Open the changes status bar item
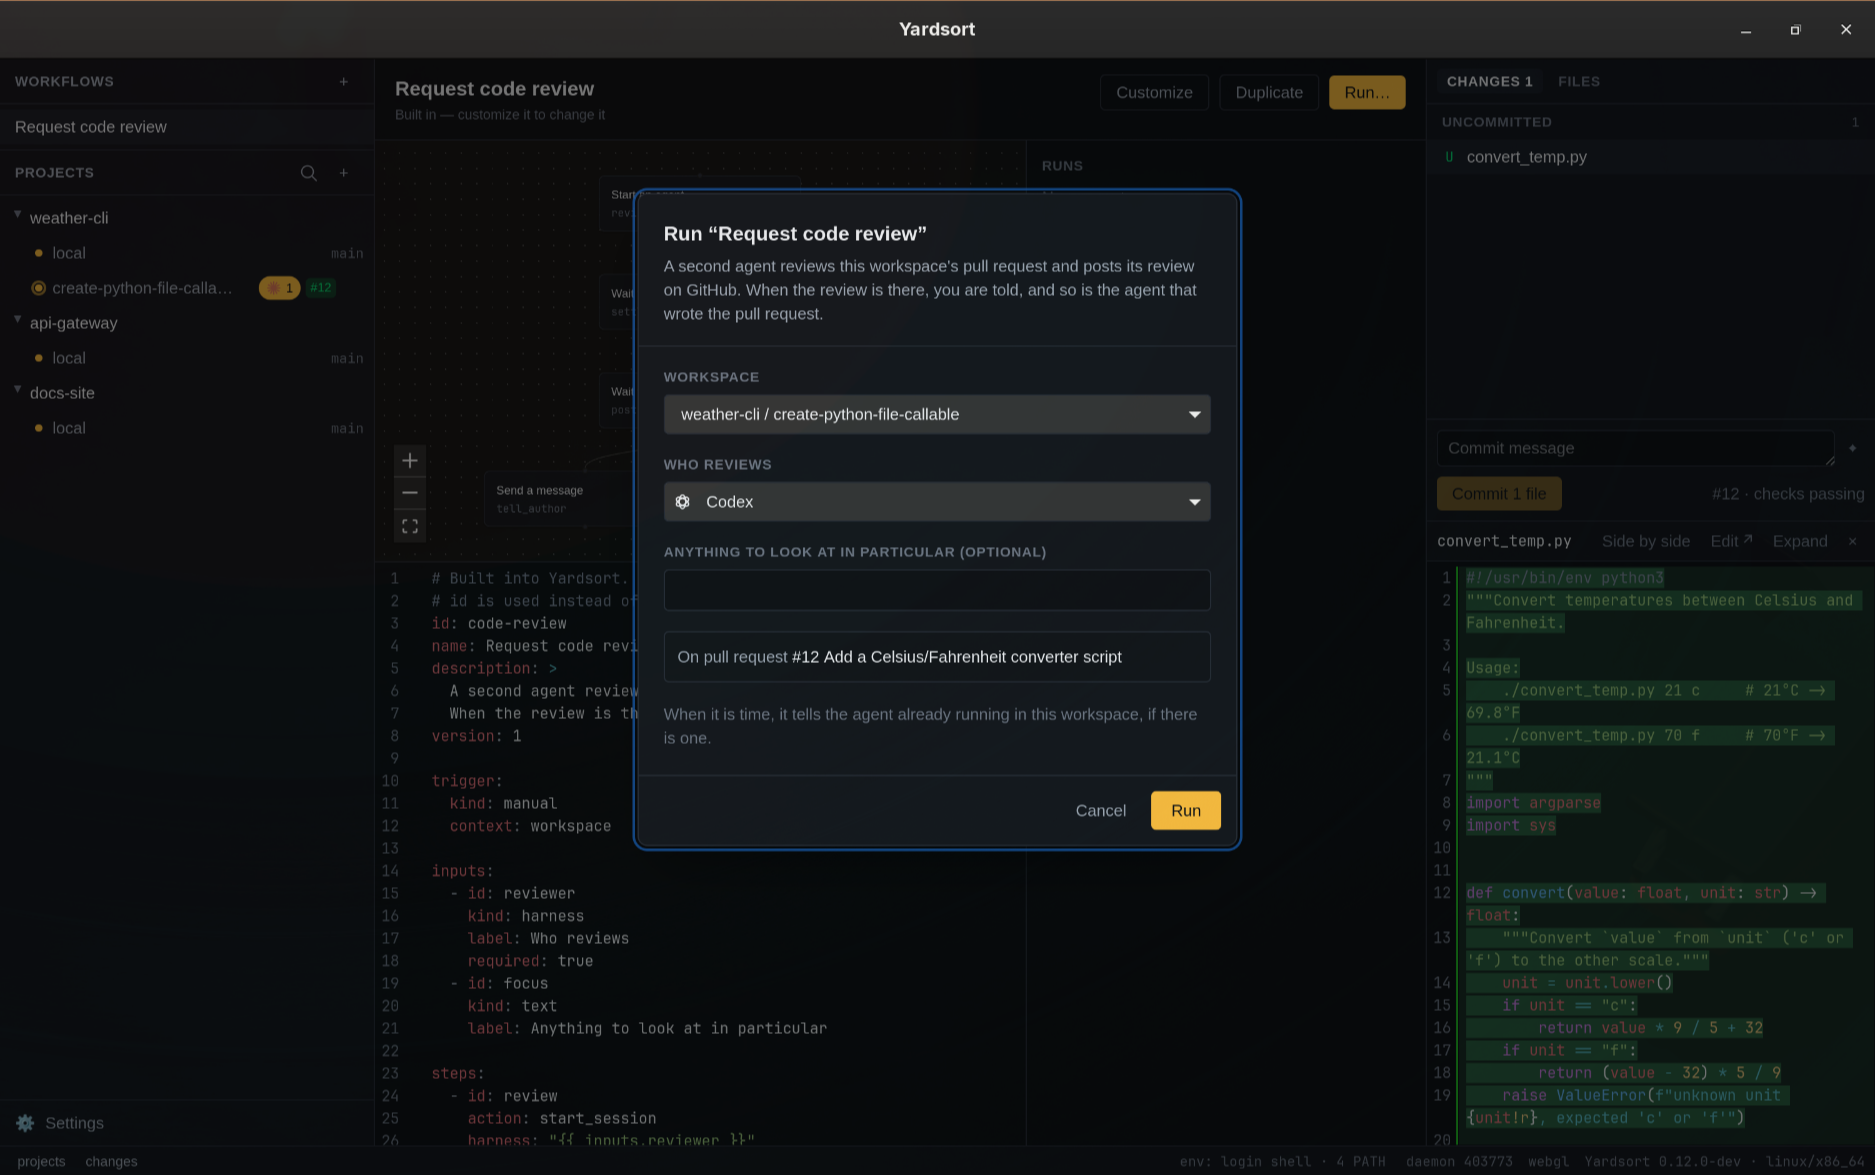Screen dimensions: 1875x1175 (111, 1161)
